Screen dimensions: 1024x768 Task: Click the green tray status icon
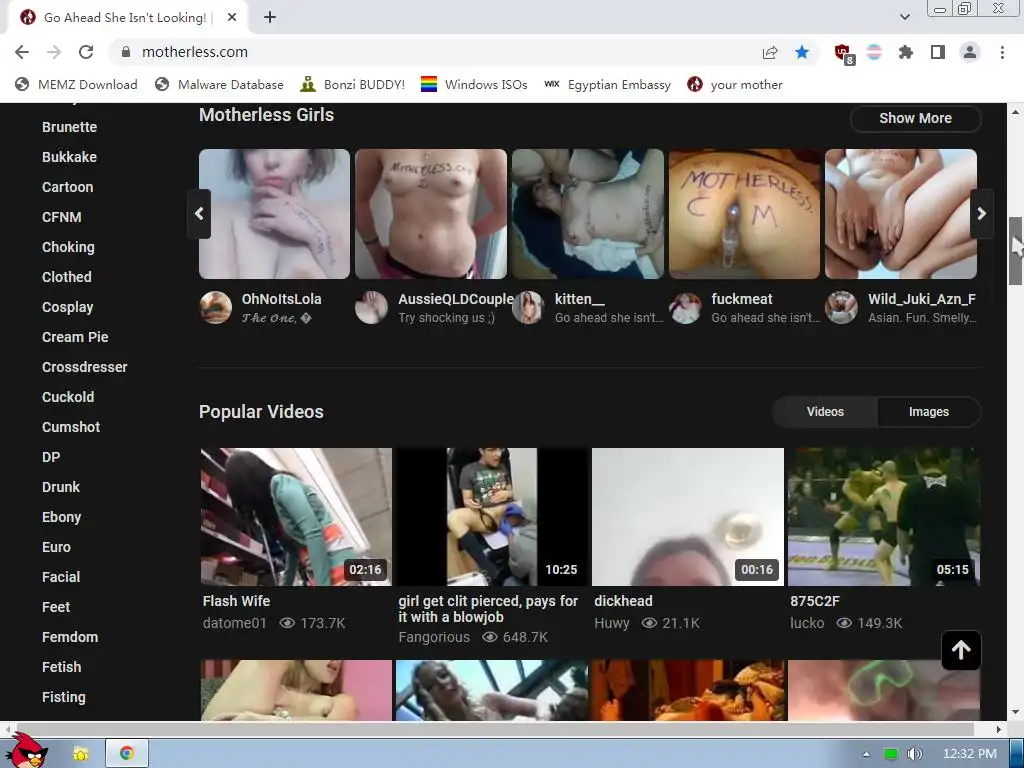point(890,754)
